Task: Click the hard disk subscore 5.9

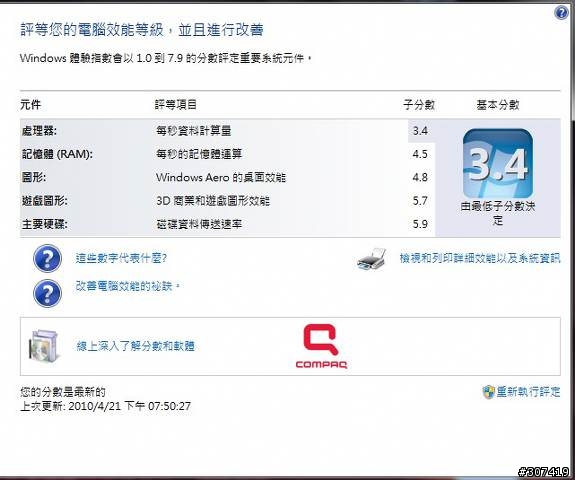Action: pyautogui.click(x=420, y=224)
